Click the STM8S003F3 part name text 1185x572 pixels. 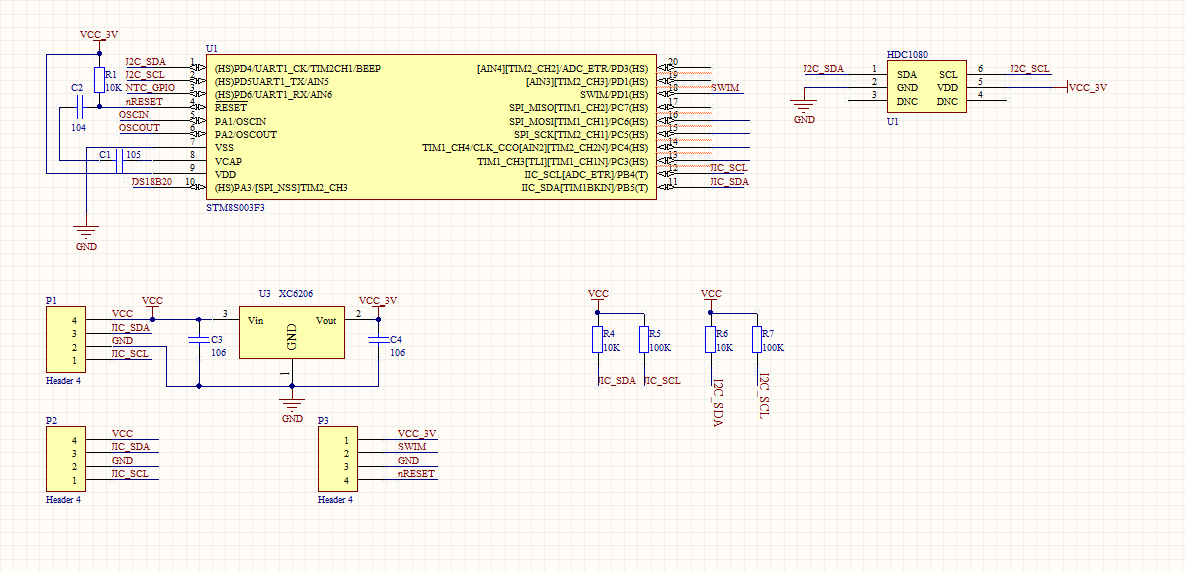(x=236, y=206)
